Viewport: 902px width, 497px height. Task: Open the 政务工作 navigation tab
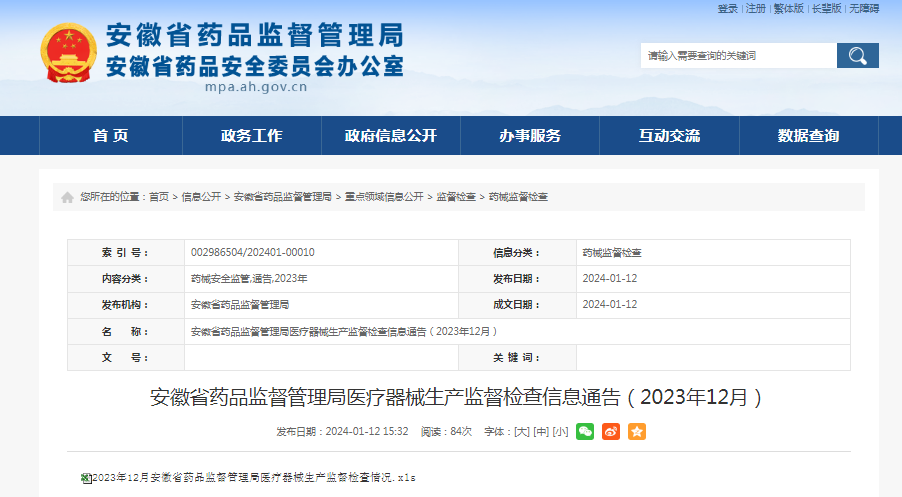coord(251,135)
